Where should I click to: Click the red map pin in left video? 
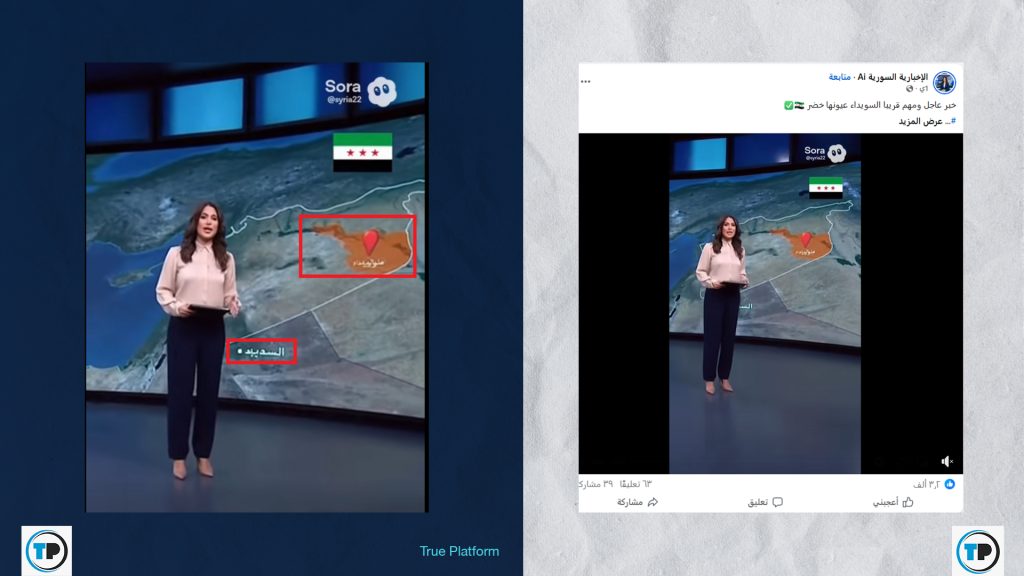point(370,241)
